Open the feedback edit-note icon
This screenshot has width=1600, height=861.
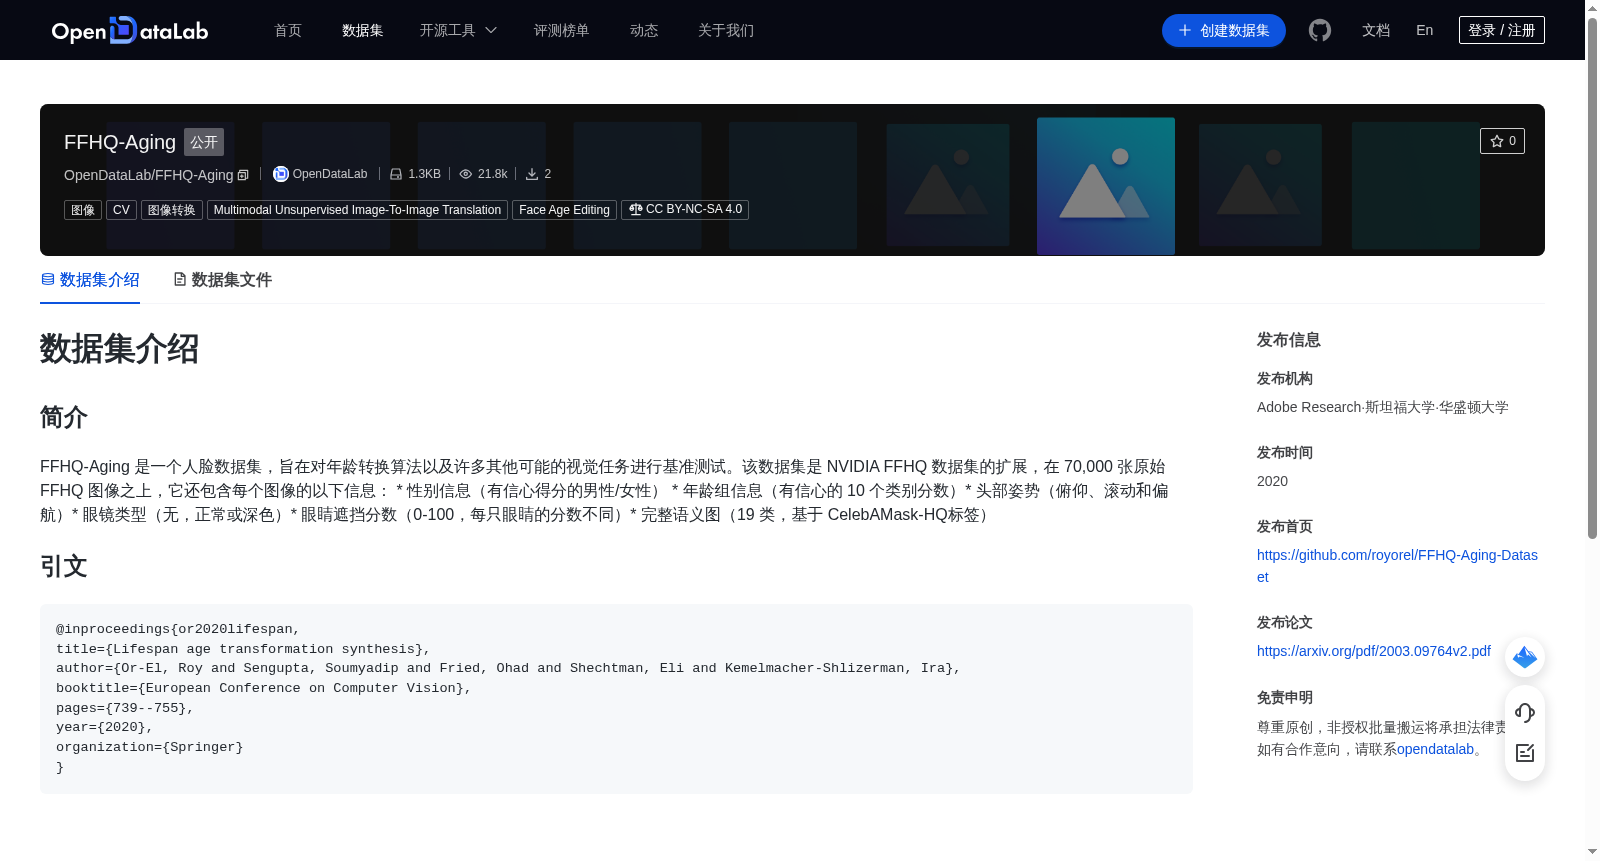pyautogui.click(x=1525, y=753)
